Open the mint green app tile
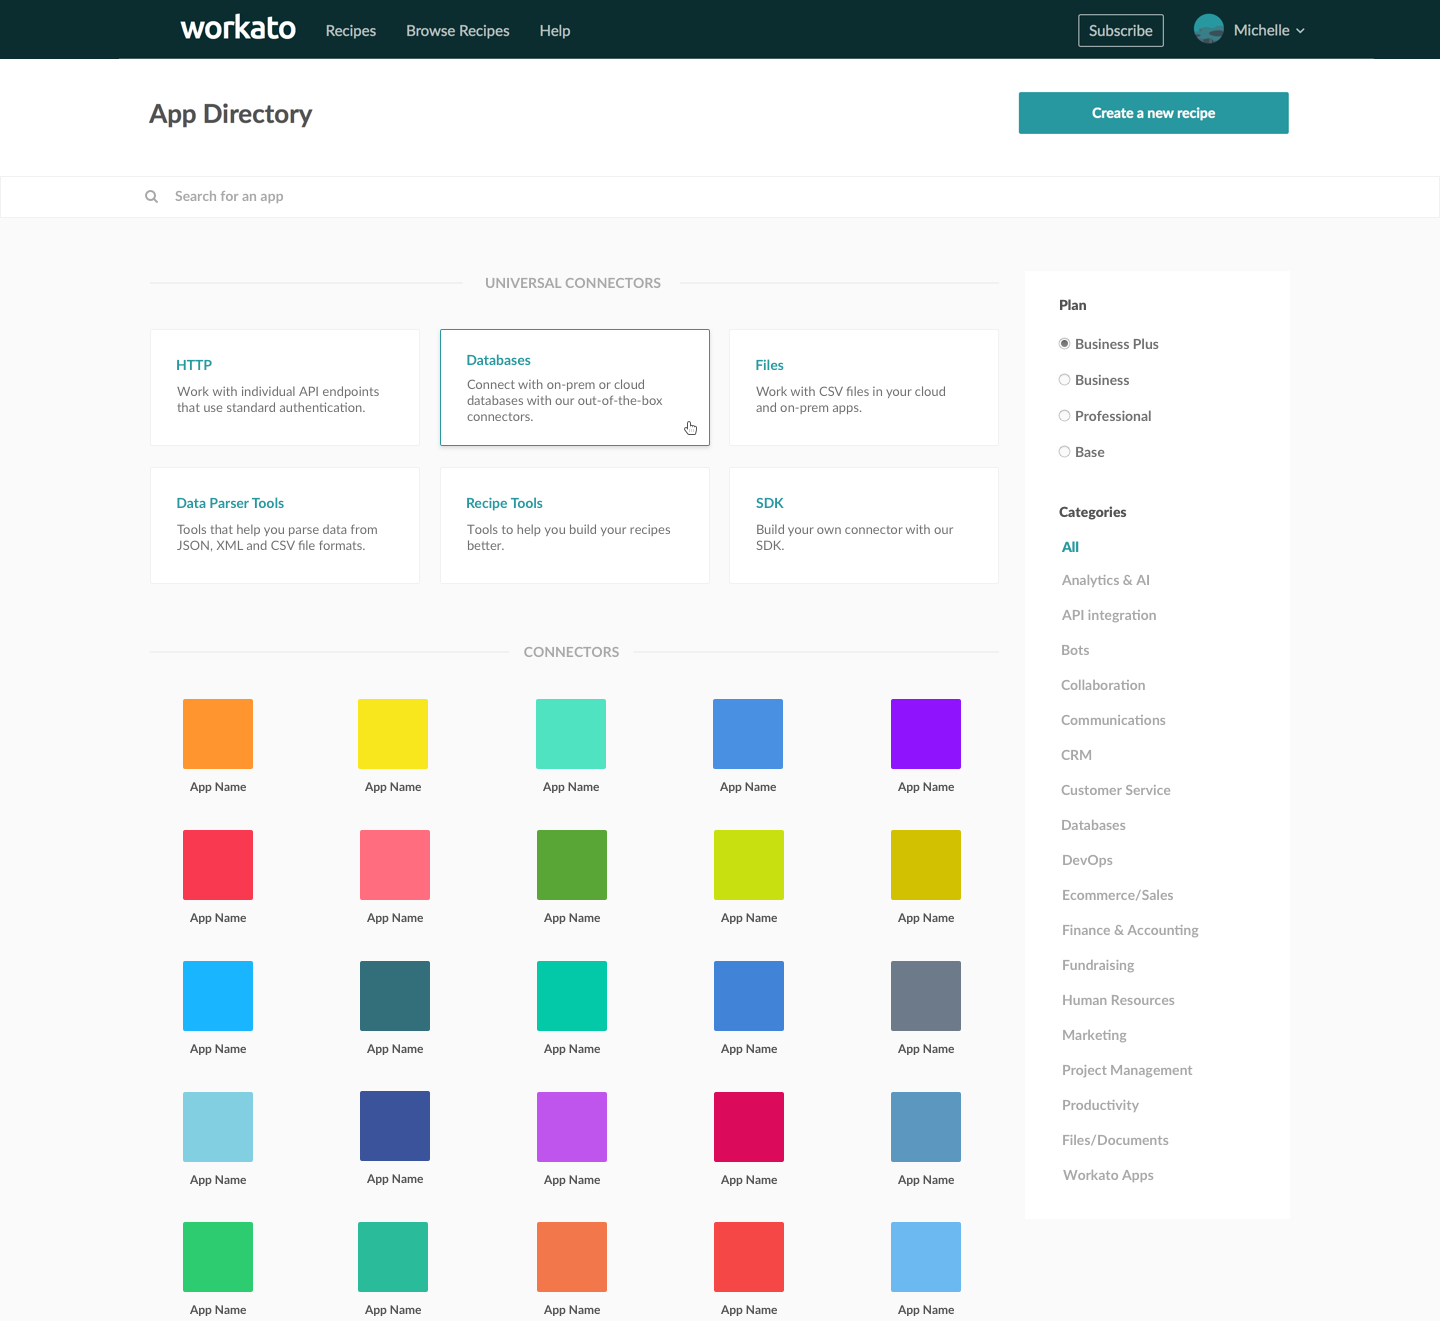 [571, 734]
